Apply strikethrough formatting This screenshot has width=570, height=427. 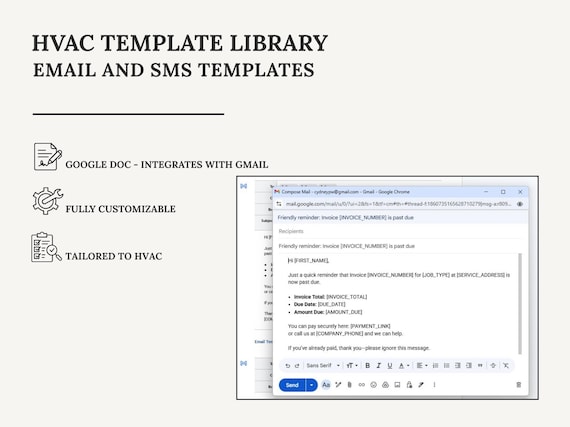[x=493, y=366]
